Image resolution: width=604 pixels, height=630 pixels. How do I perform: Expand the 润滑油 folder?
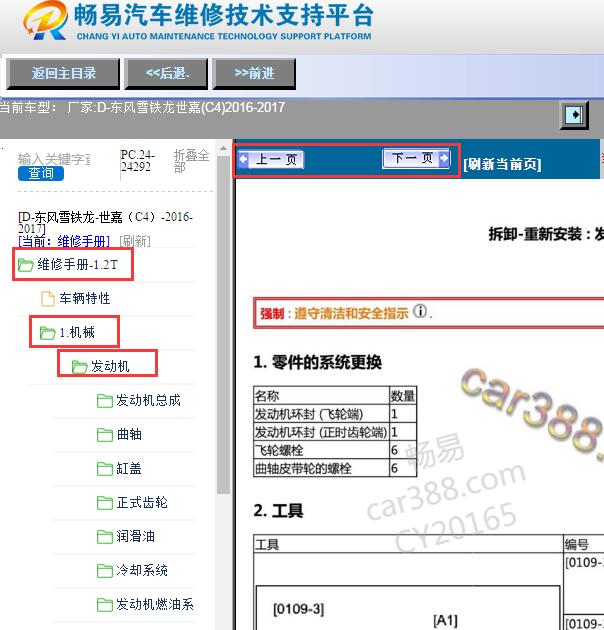pyautogui.click(x=135, y=536)
